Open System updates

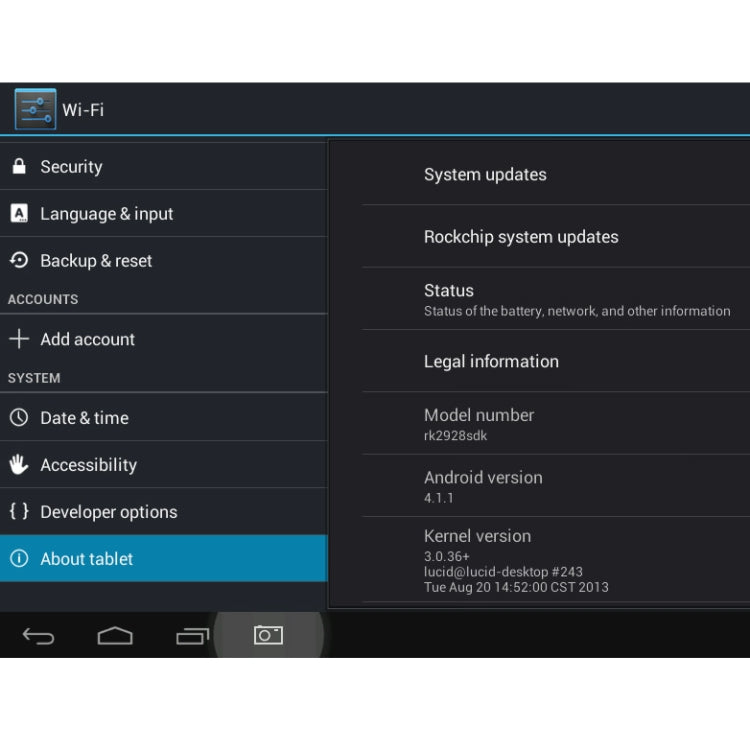click(555, 174)
